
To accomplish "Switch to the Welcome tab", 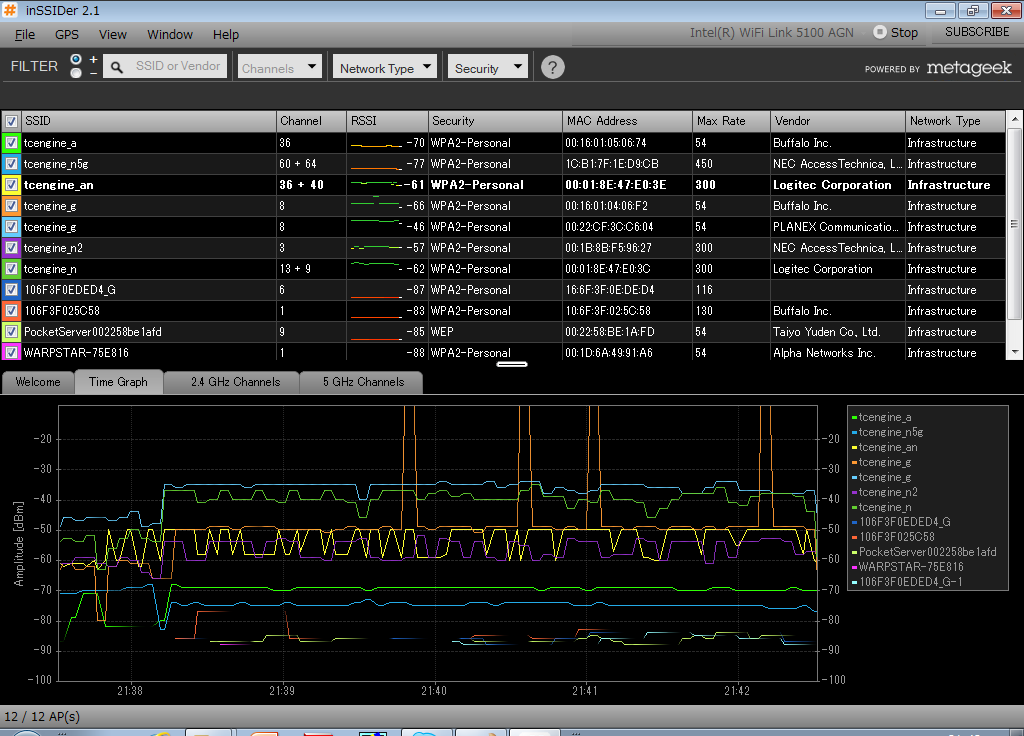I will [x=38, y=382].
